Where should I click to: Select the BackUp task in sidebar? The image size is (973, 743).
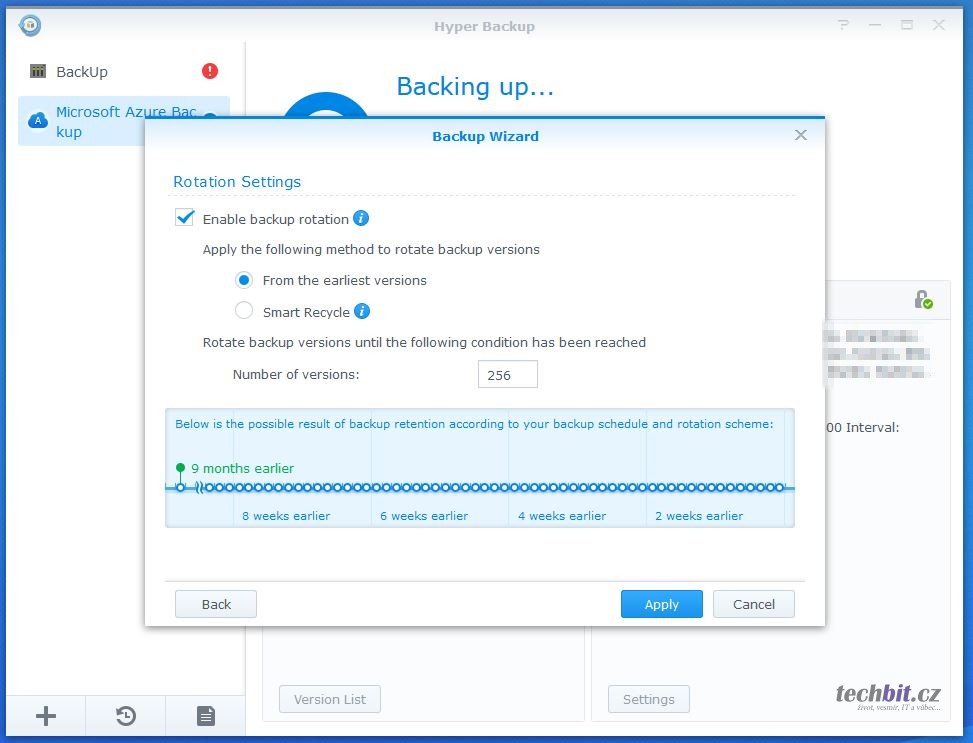[82, 72]
